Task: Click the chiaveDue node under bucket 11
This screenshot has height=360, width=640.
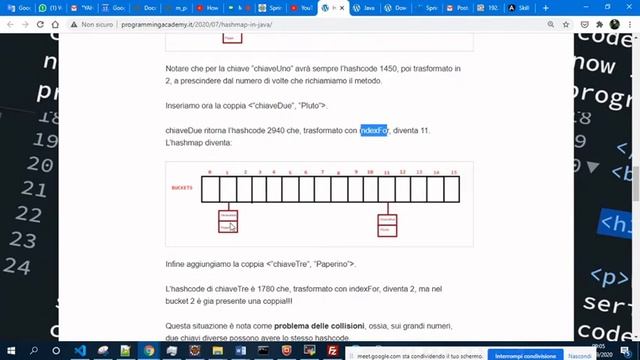Action: [x=387, y=225]
